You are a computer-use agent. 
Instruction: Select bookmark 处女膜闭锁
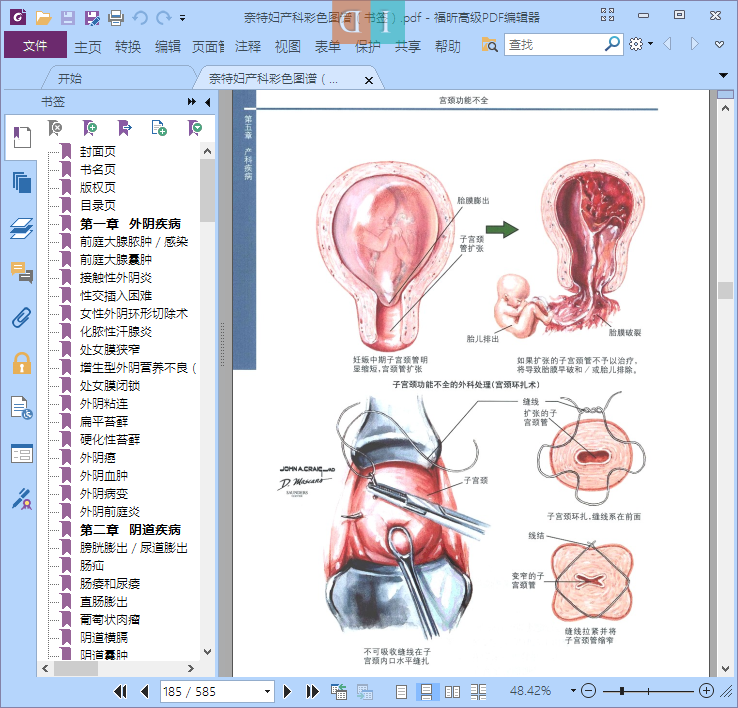[x=110, y=386]
